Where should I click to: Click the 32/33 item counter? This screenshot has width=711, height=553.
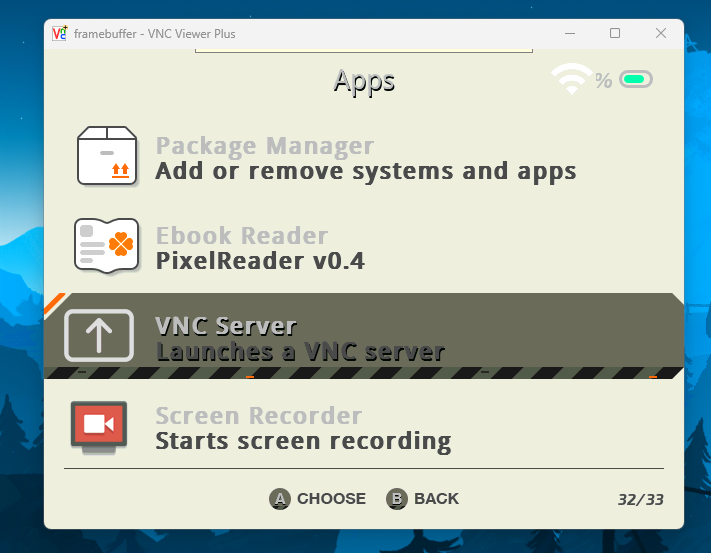click(641, 500)
